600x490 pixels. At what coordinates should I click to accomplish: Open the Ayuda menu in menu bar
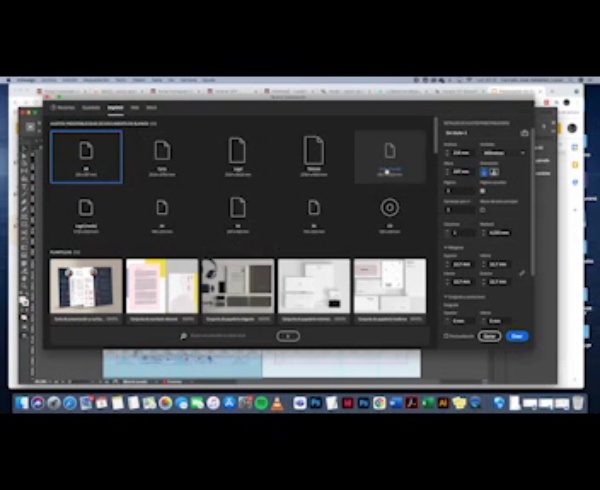click(x=209, y=80)
